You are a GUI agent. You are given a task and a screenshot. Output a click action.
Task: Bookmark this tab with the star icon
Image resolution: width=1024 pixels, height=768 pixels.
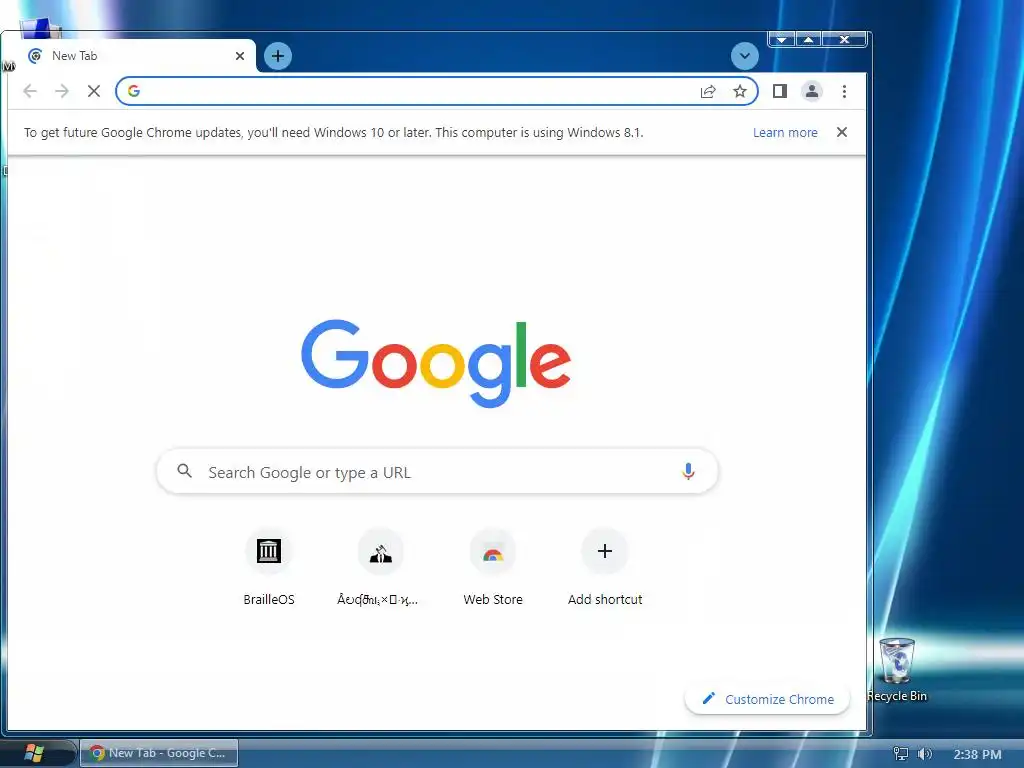739,91
